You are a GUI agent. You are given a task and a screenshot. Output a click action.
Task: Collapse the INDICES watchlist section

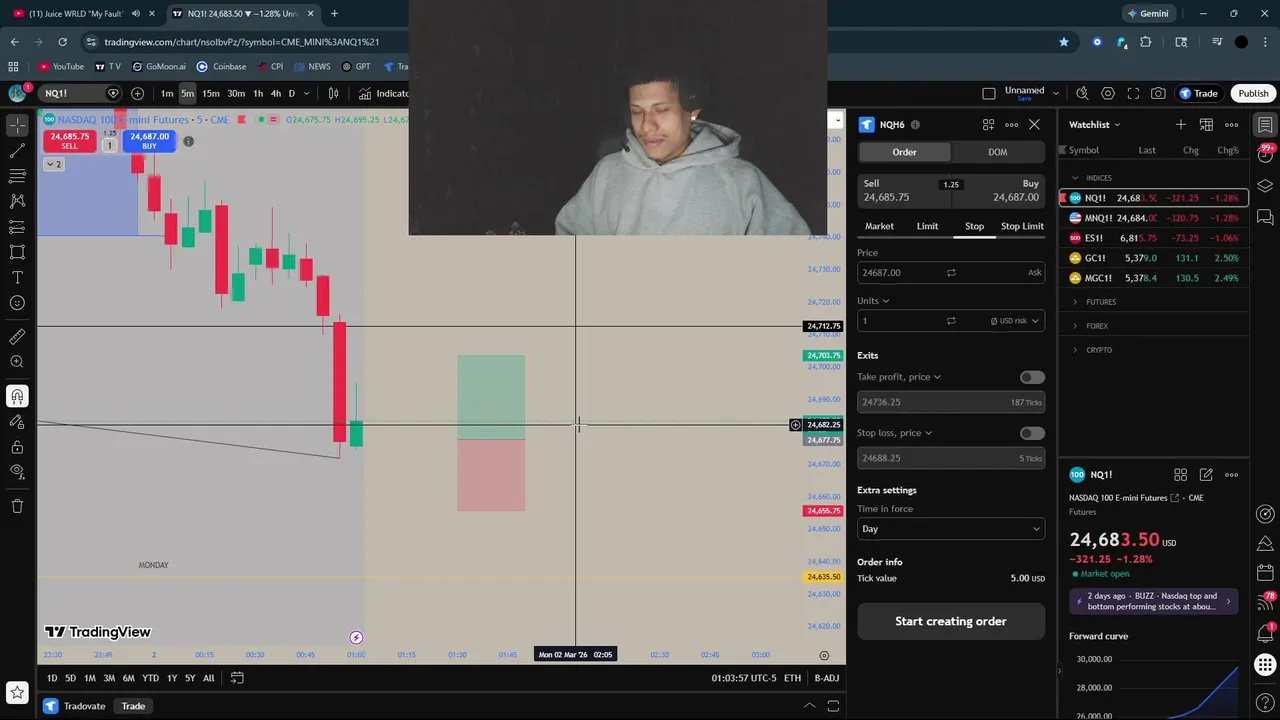(x=1076, y=178)
